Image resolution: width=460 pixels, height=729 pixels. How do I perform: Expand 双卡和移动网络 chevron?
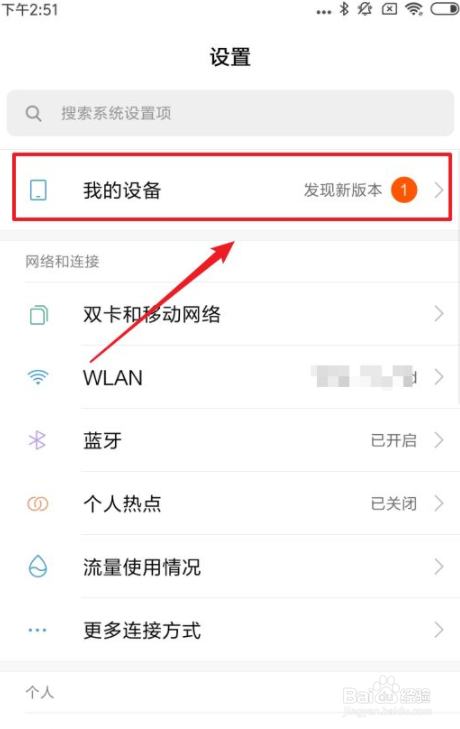438,314
